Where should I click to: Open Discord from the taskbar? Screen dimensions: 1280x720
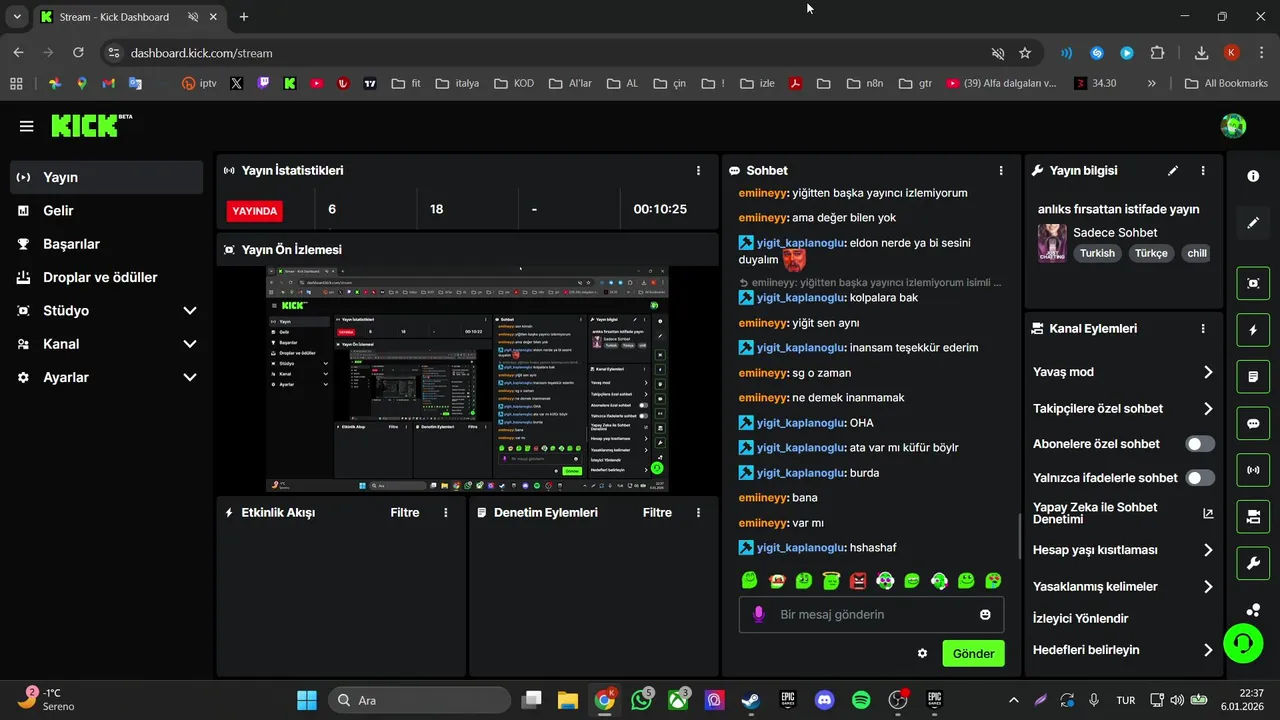click(x=824, y=700)
